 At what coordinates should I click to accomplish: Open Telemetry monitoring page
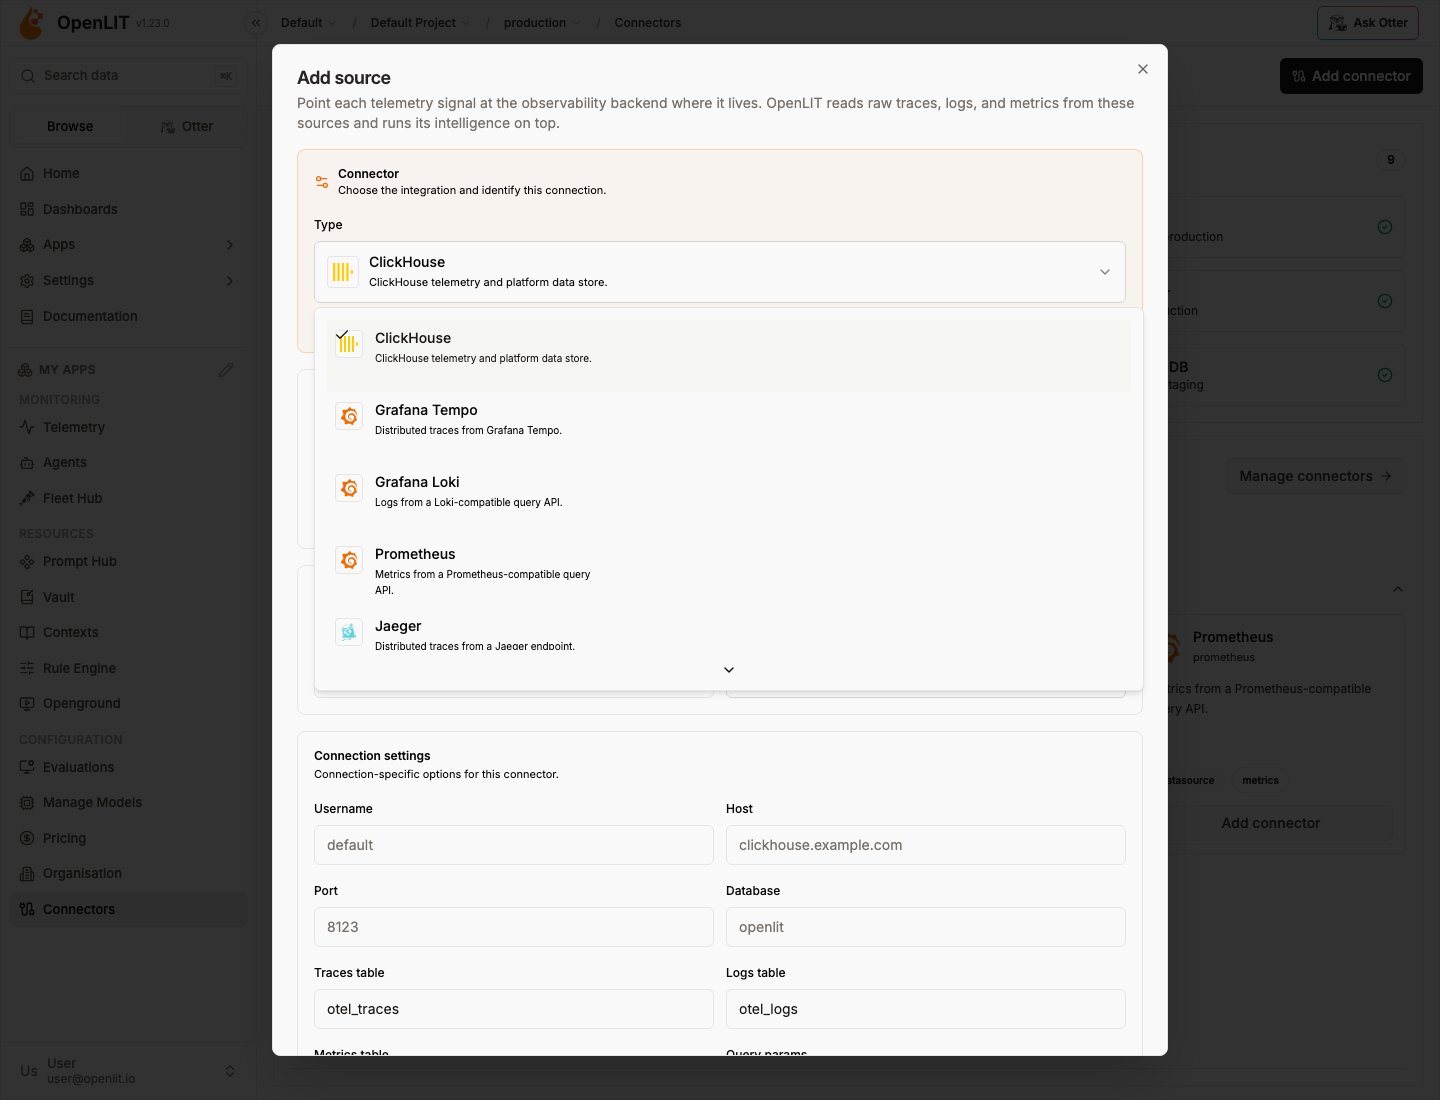[x=129, y=427]
